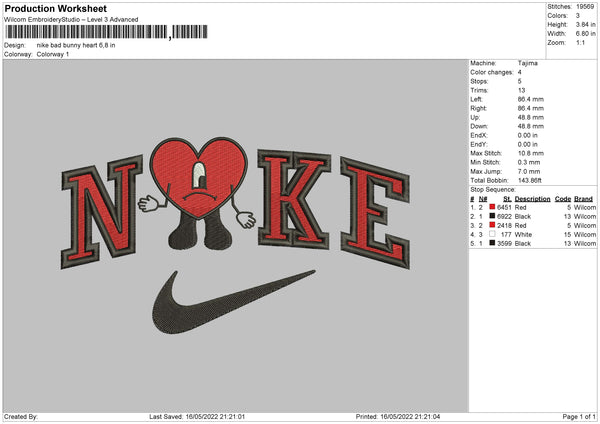
Task: Click the Width value 6.80 in
Action: pyautogui.click(x=585, y=34)
